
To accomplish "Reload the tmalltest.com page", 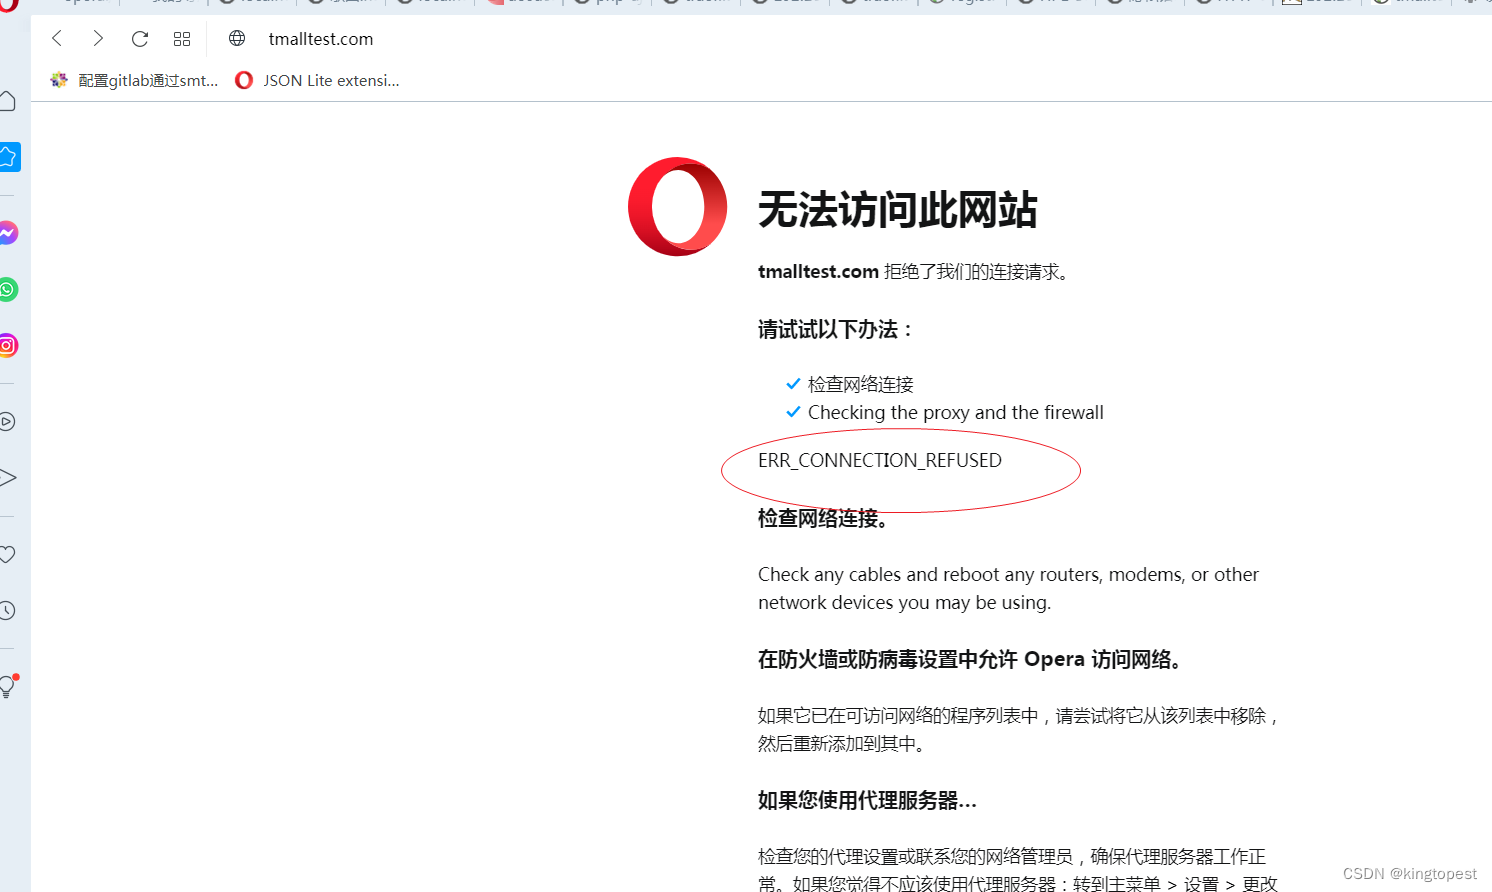I will pyautogui.click(x=140, y=39).
